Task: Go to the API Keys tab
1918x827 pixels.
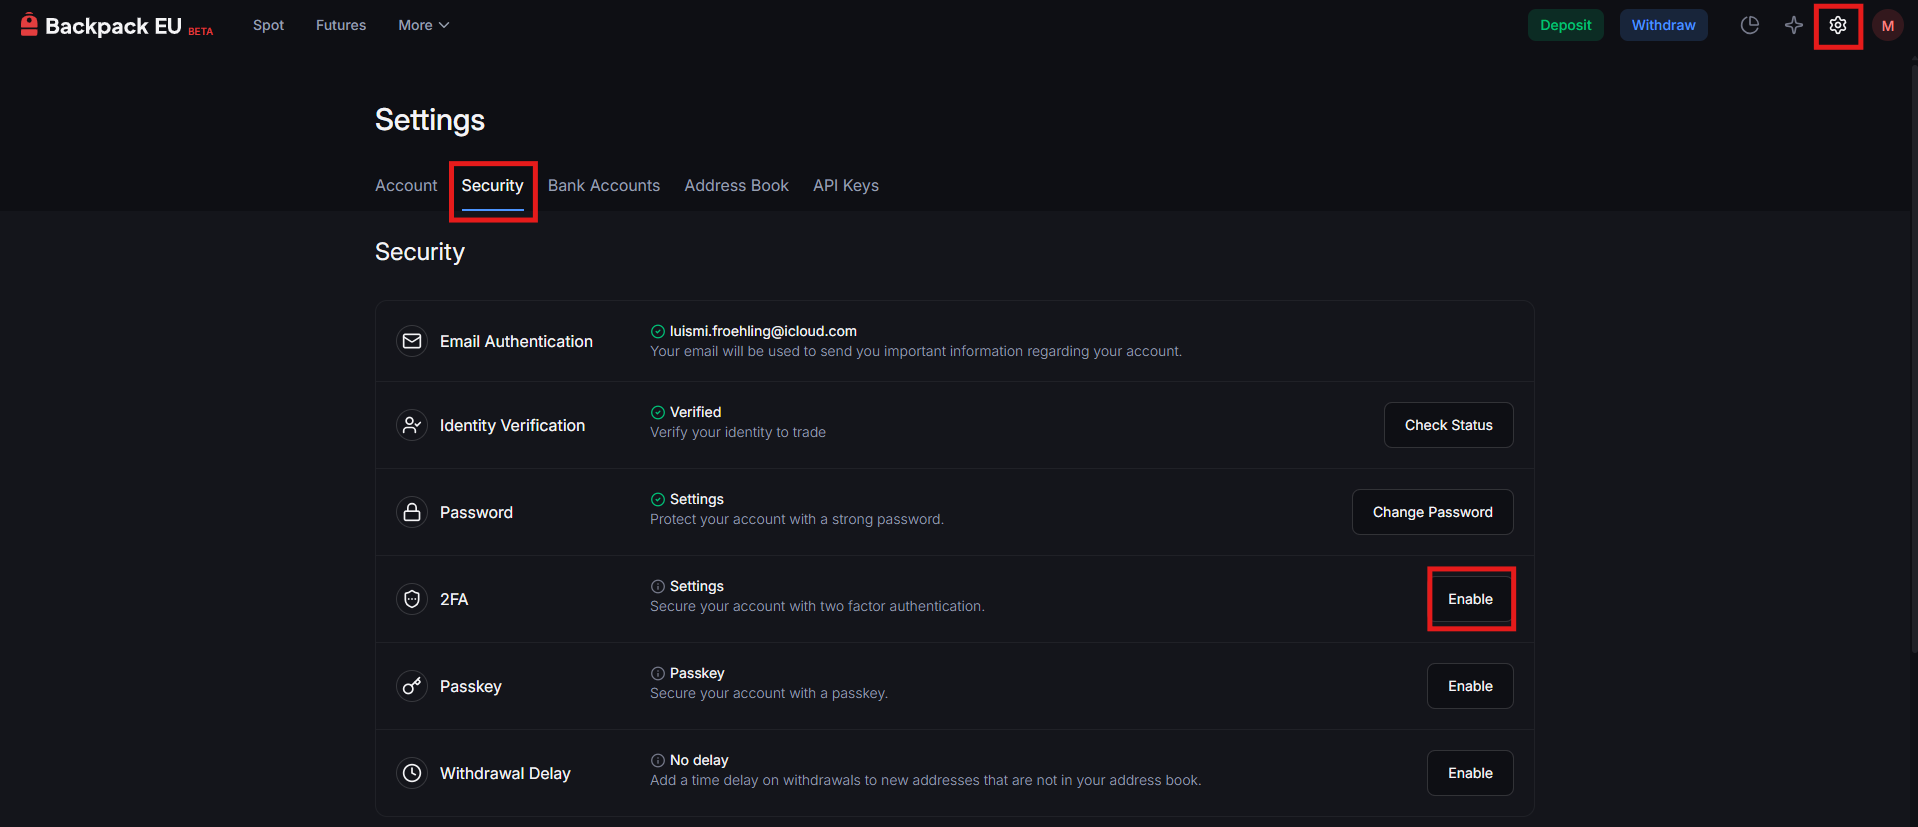Action: click(x=845, y=186)
